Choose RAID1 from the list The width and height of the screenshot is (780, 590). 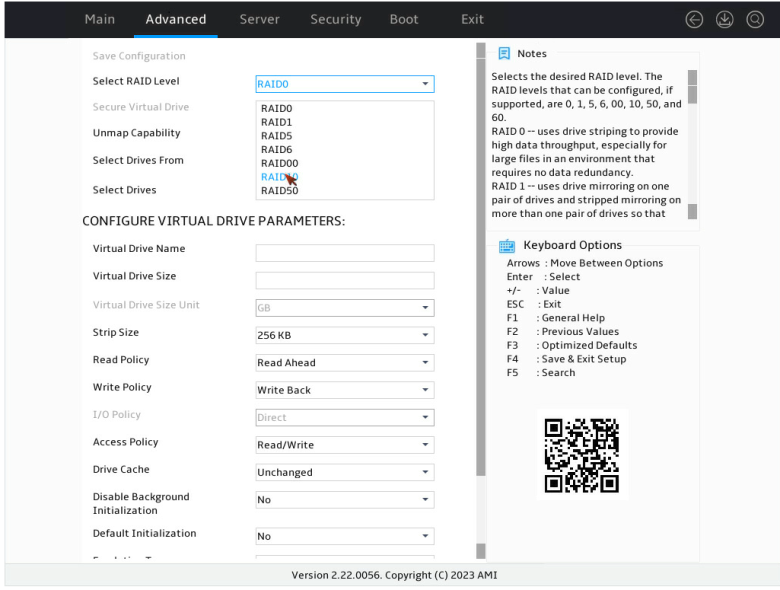[276, 122]
